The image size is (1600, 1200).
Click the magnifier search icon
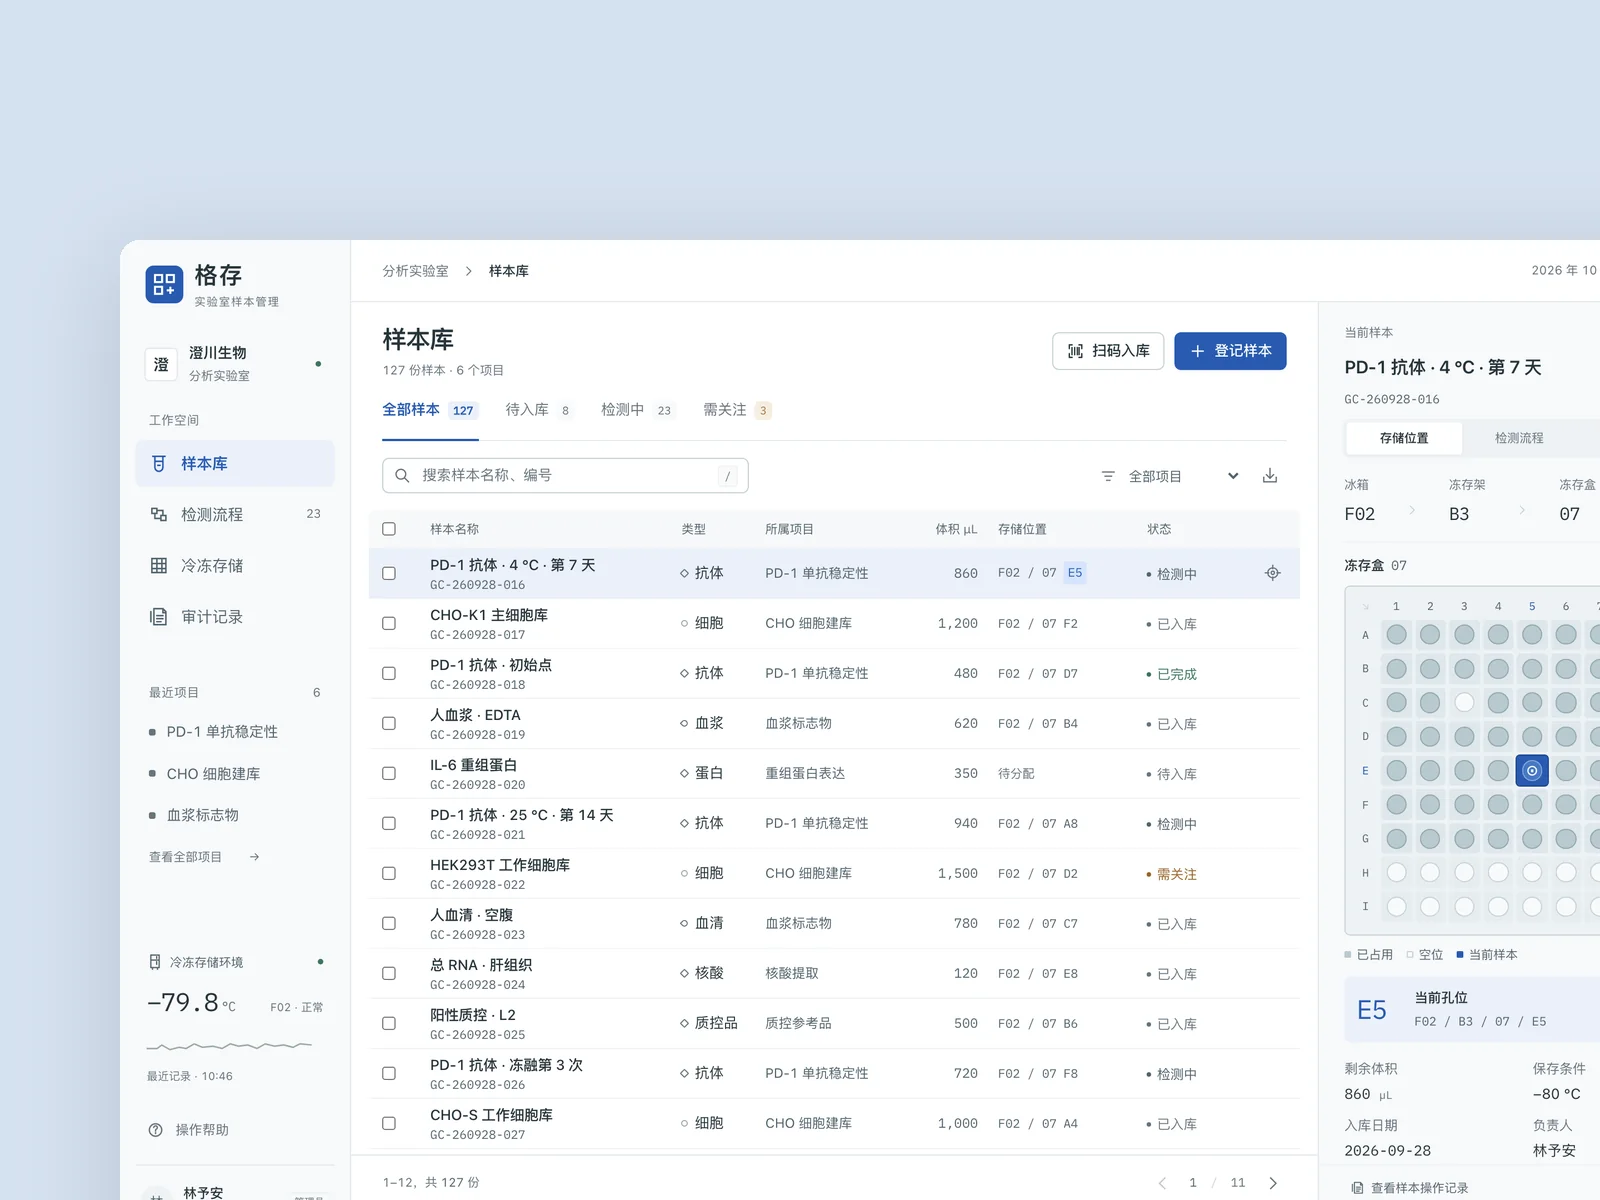pos(402,476)
